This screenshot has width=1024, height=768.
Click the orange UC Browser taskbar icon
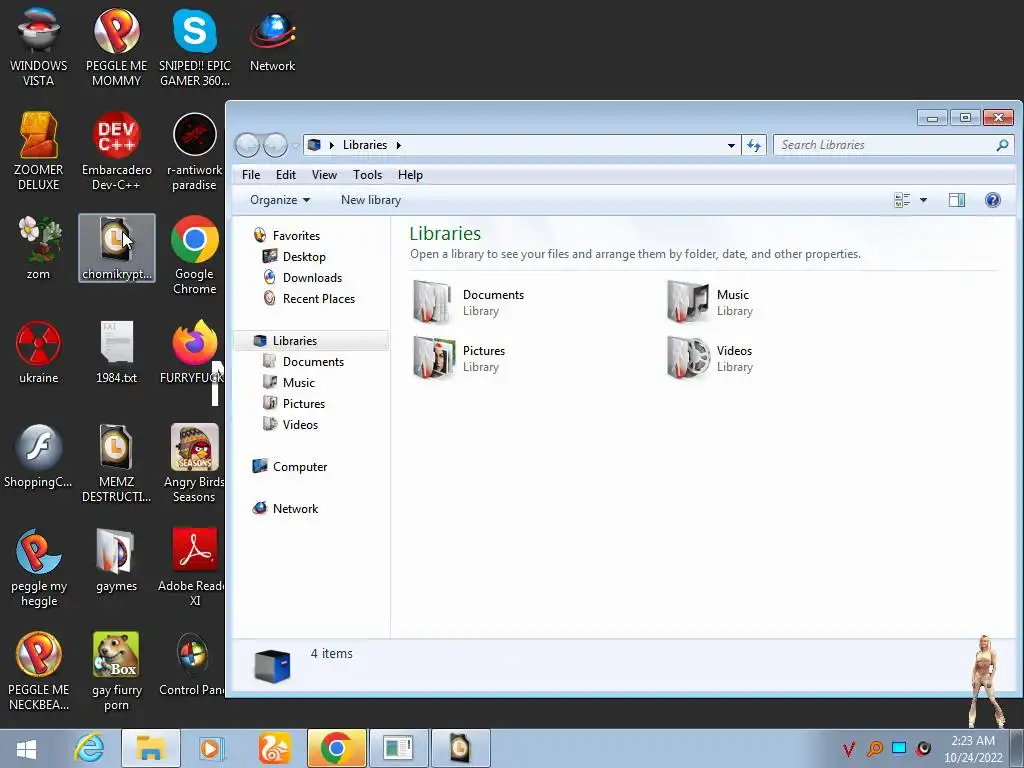pos(274,748)
